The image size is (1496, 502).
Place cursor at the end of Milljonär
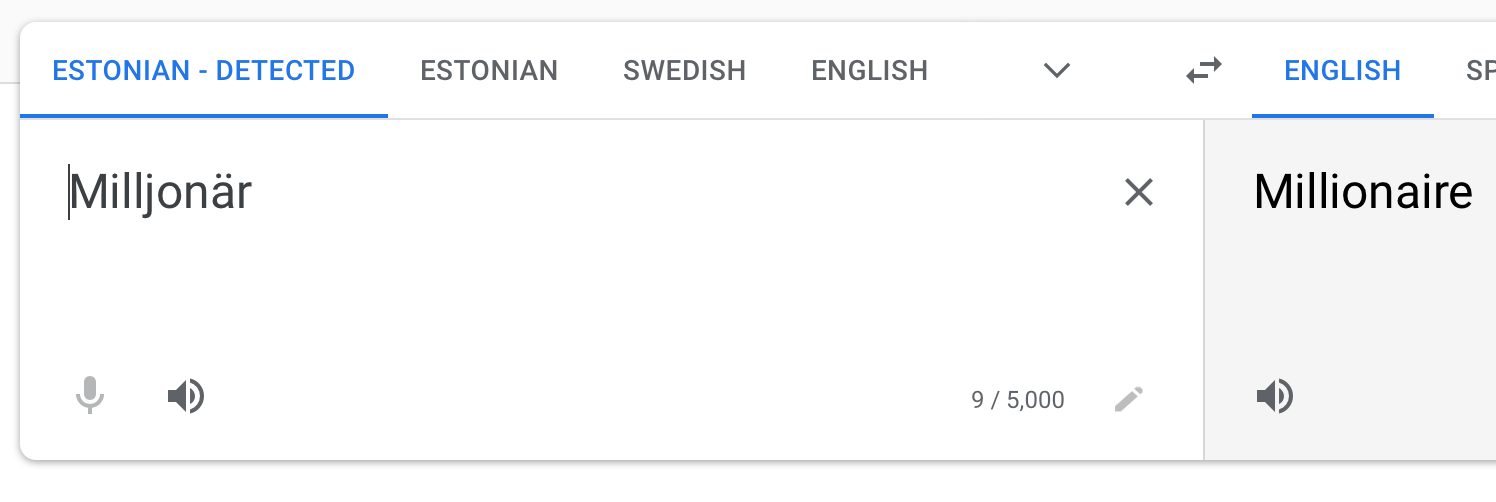253,192
